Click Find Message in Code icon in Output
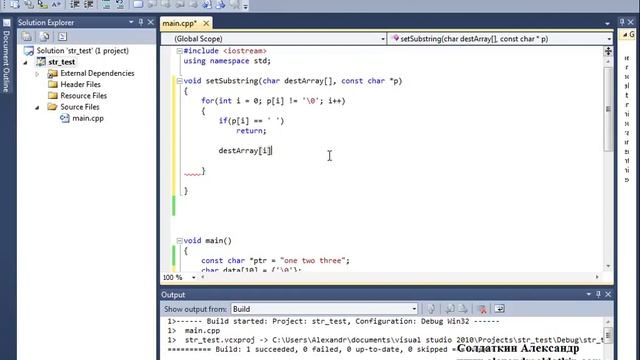 coord(431,309)
